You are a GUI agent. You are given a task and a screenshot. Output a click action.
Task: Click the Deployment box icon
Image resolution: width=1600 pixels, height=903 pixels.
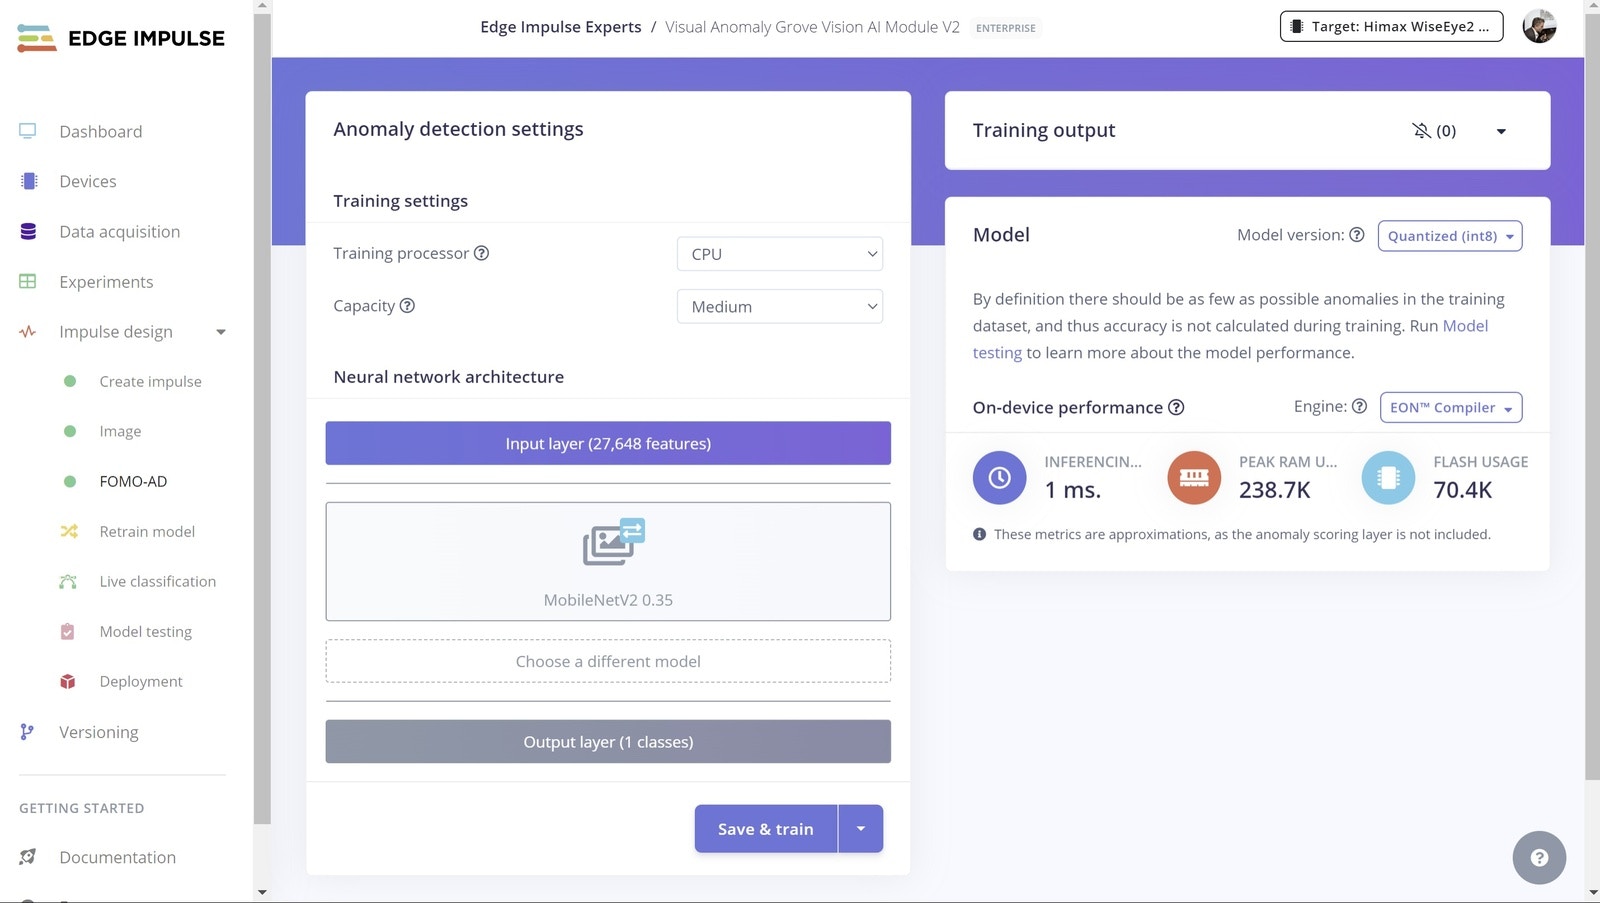coord(68,681)
